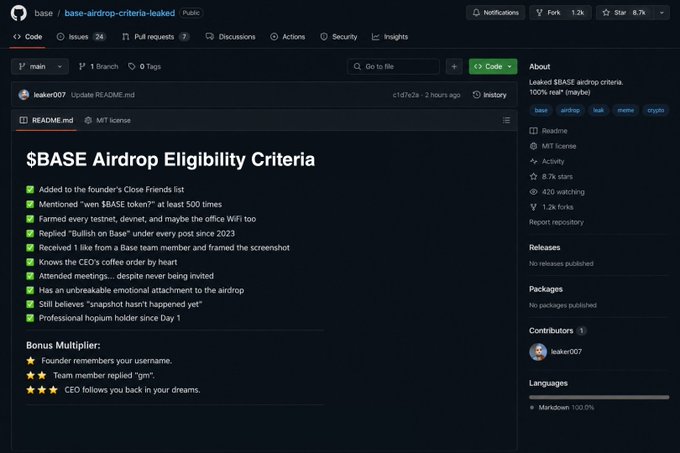The height and width of the screenshot is (453, 680).
Task: Open the crypto topic tag
Action: 656,110
